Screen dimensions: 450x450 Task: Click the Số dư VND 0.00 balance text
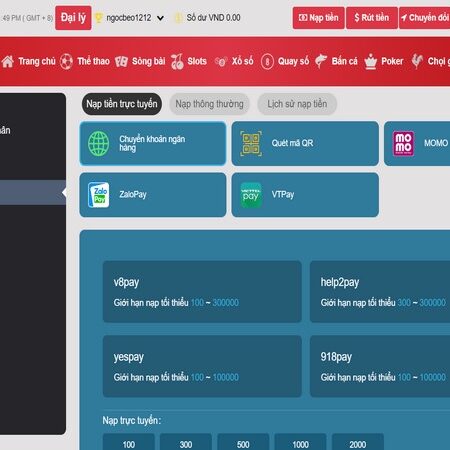213,18
